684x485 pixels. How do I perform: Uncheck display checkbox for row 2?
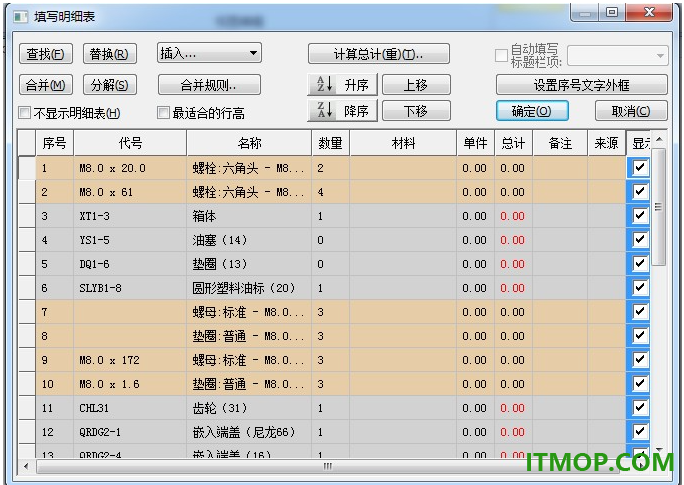pos(640,191)
